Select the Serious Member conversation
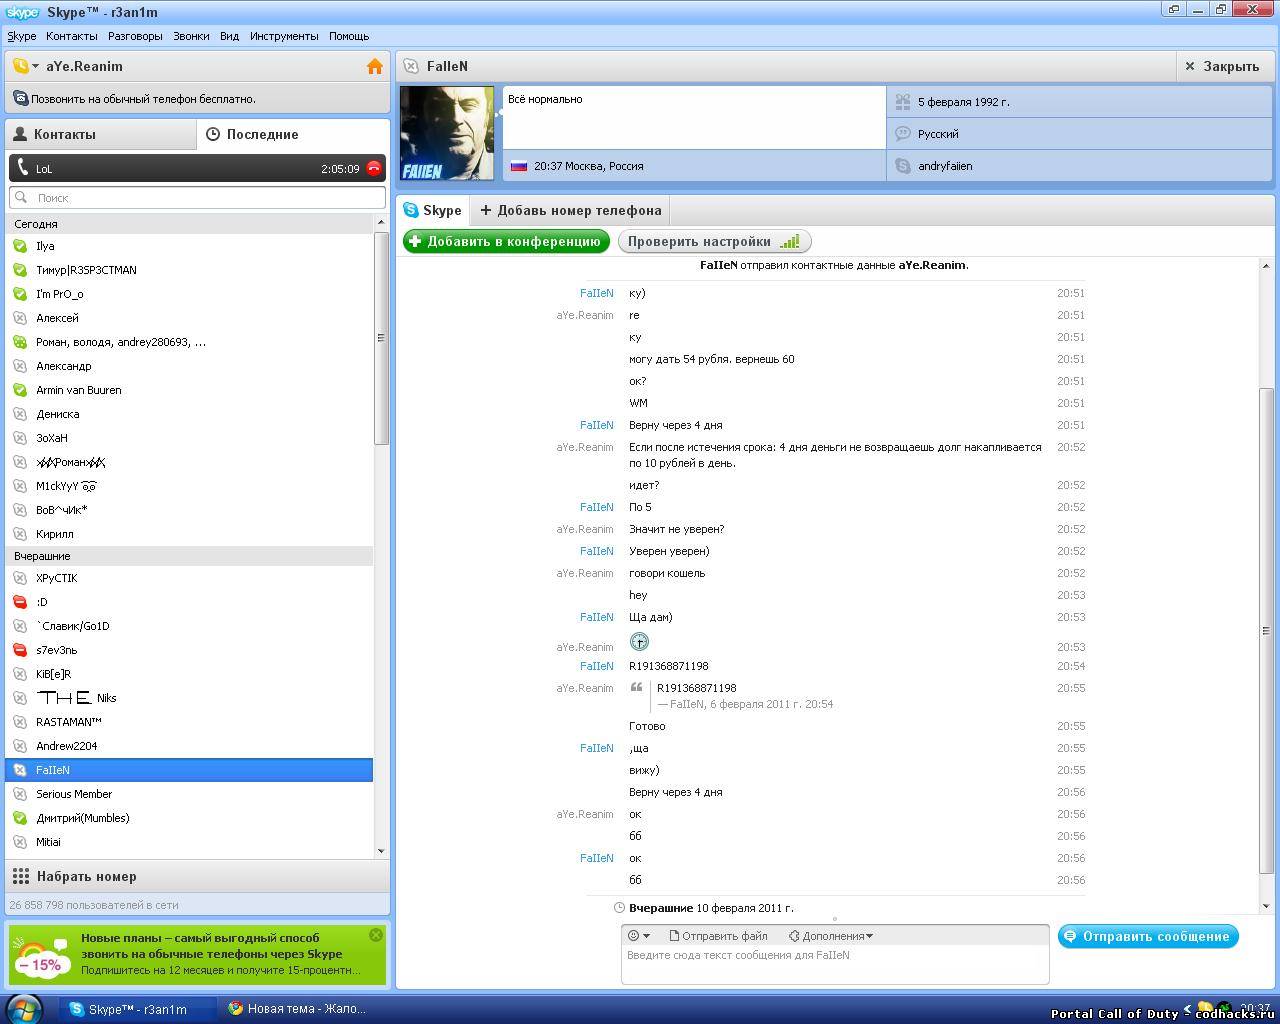Image resolution: width=1280 pixels, height=1024 pixels. [x=190, y=794]
